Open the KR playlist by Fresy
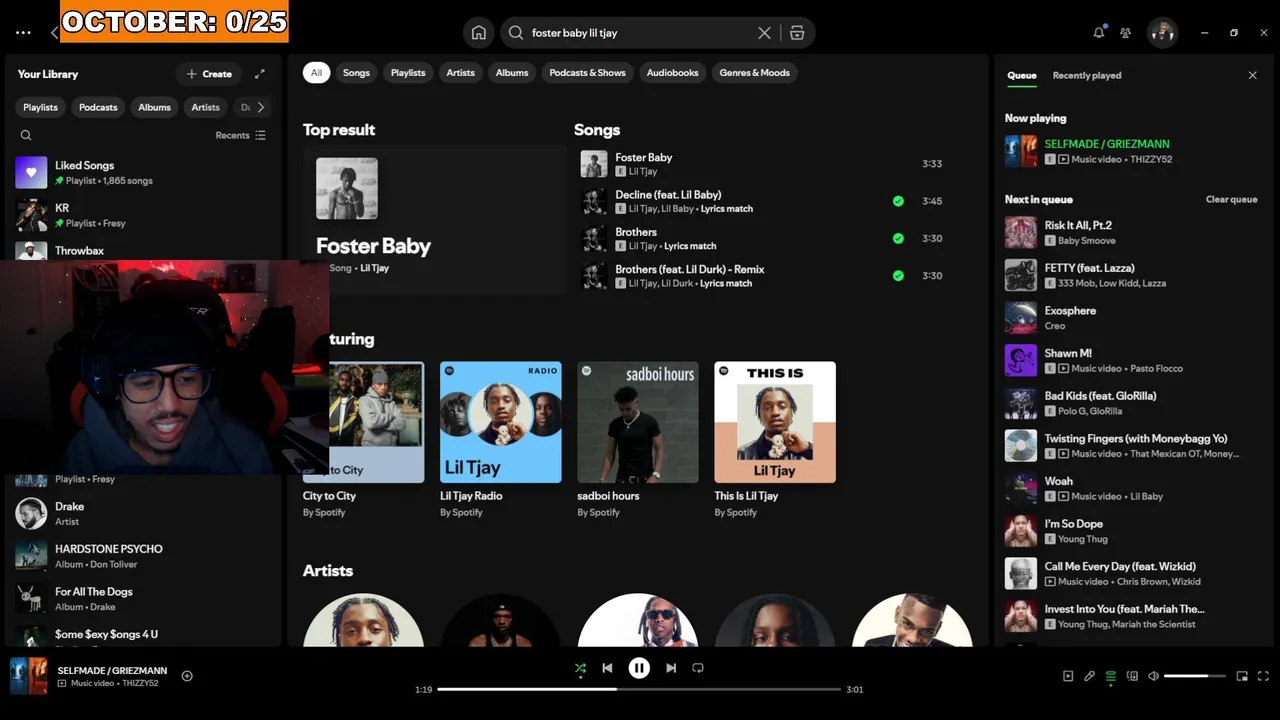 140,215
